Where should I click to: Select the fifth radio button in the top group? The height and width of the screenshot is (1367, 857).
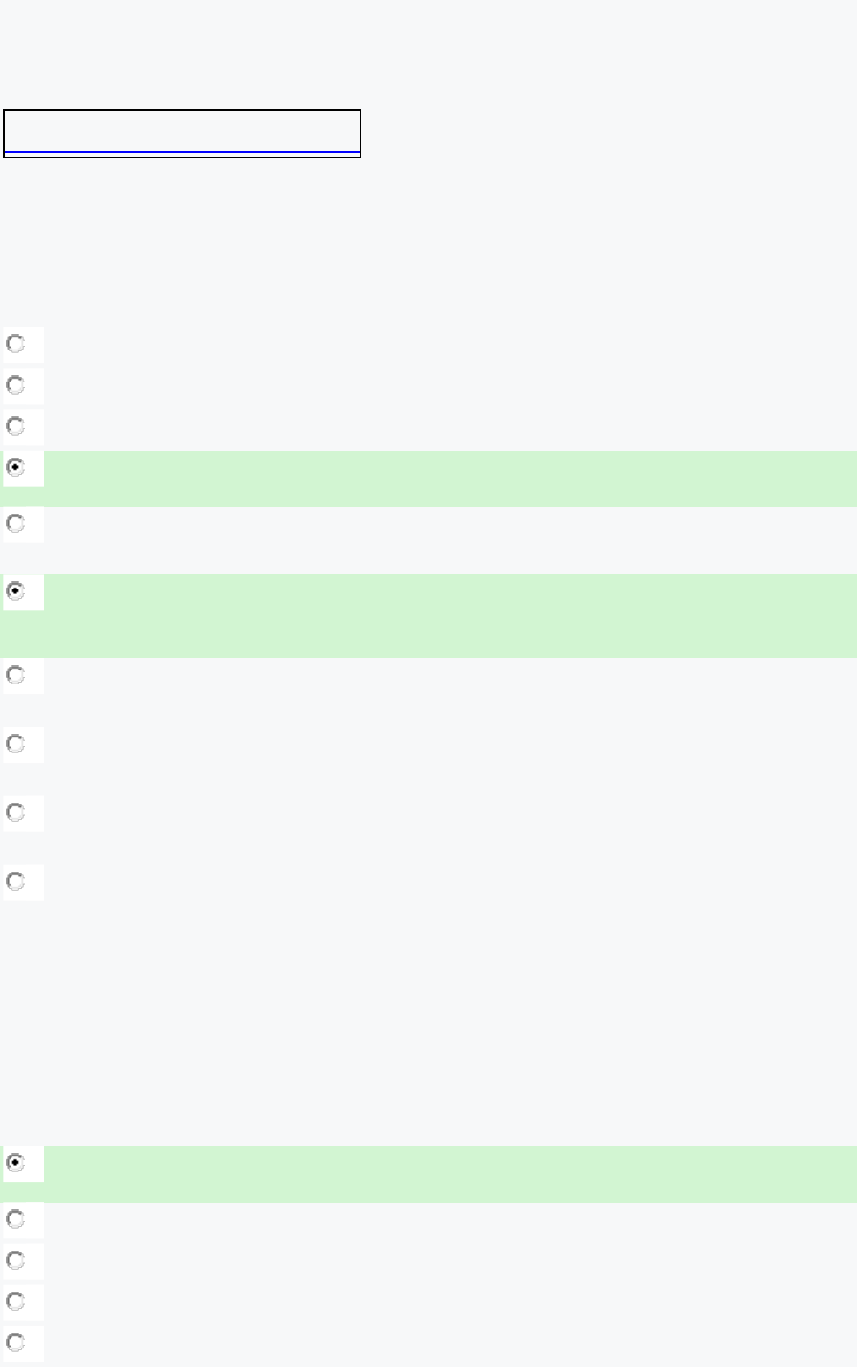16,523
